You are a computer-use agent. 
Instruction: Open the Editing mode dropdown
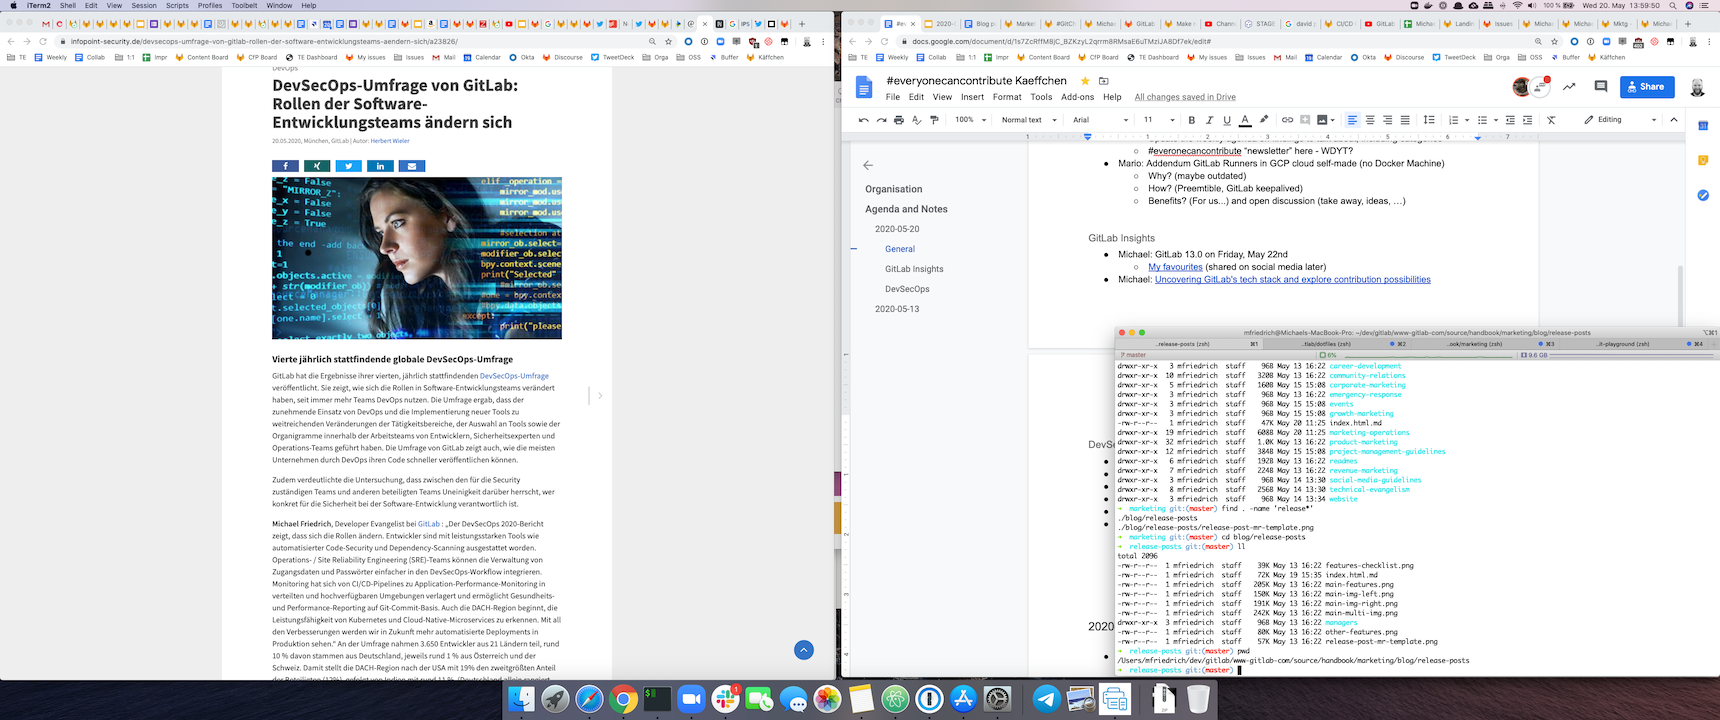[1620, 120]
